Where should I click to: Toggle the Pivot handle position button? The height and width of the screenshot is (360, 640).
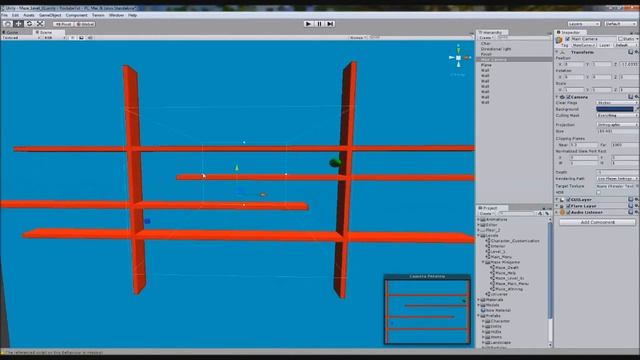coord(63,24)
